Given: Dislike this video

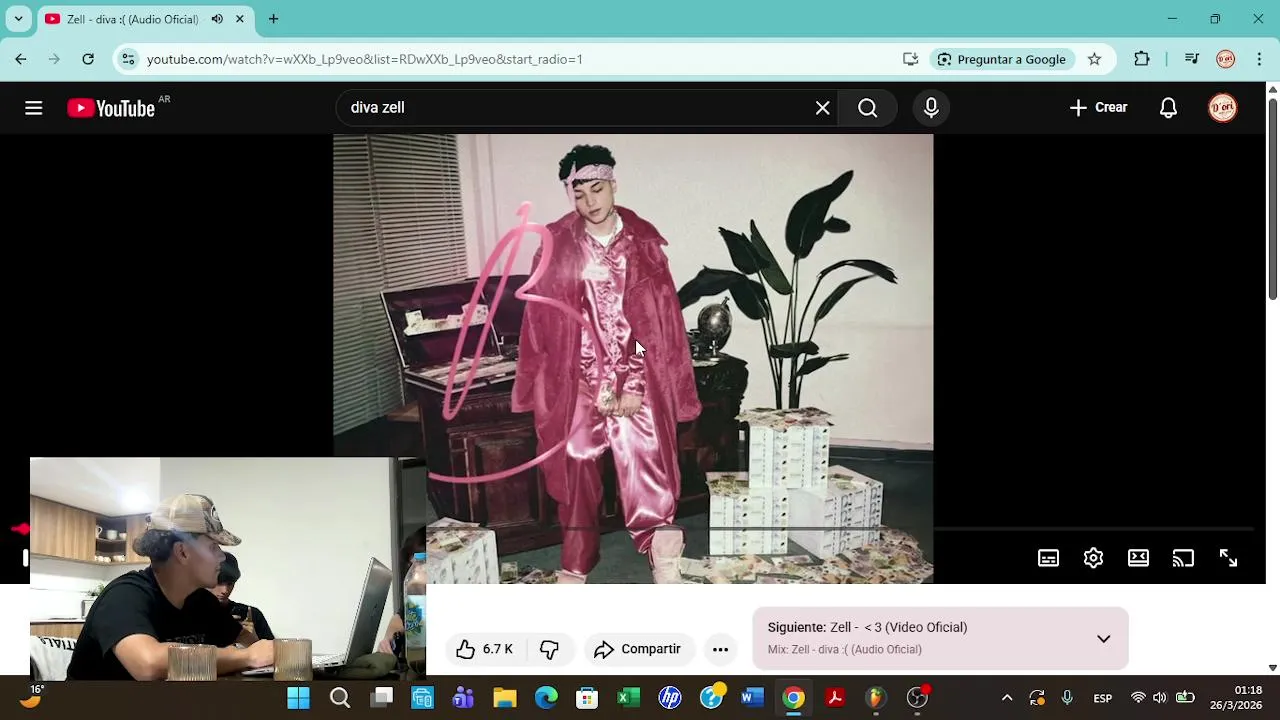Looking at the screenshot, I should (549, 649).
